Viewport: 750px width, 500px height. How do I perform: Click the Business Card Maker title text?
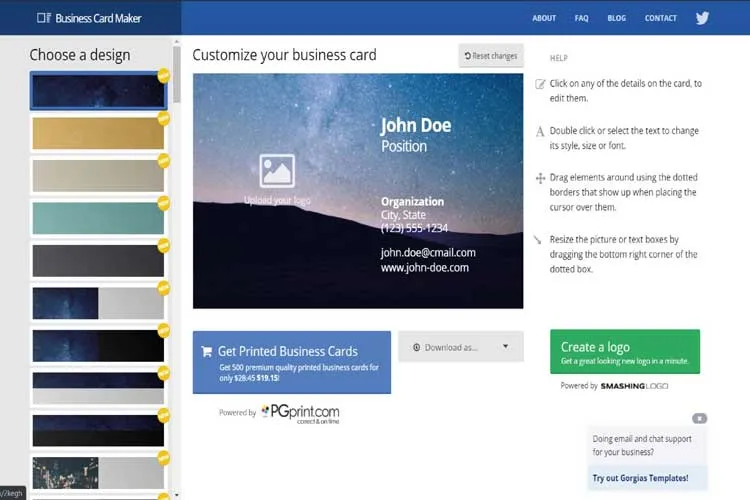pyautogui.click(x=98, y=18)
